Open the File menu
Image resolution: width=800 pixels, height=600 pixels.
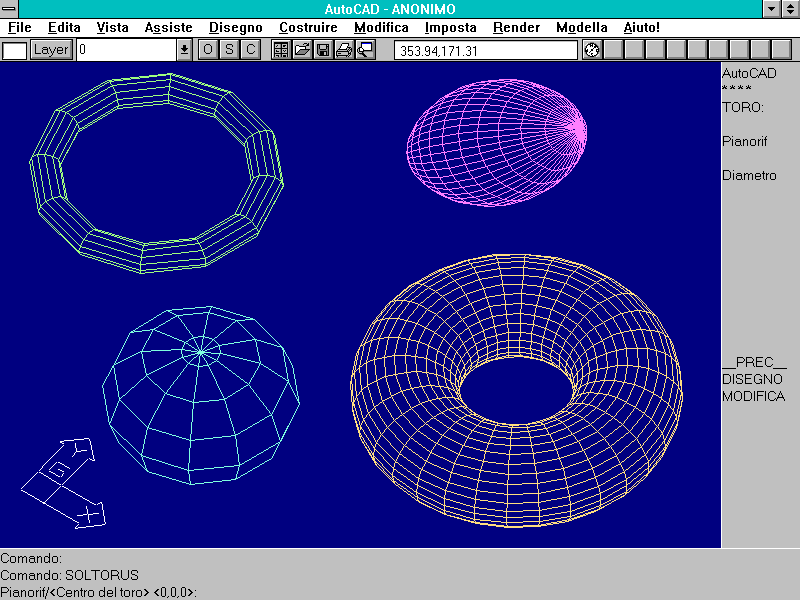pos(20,28)
